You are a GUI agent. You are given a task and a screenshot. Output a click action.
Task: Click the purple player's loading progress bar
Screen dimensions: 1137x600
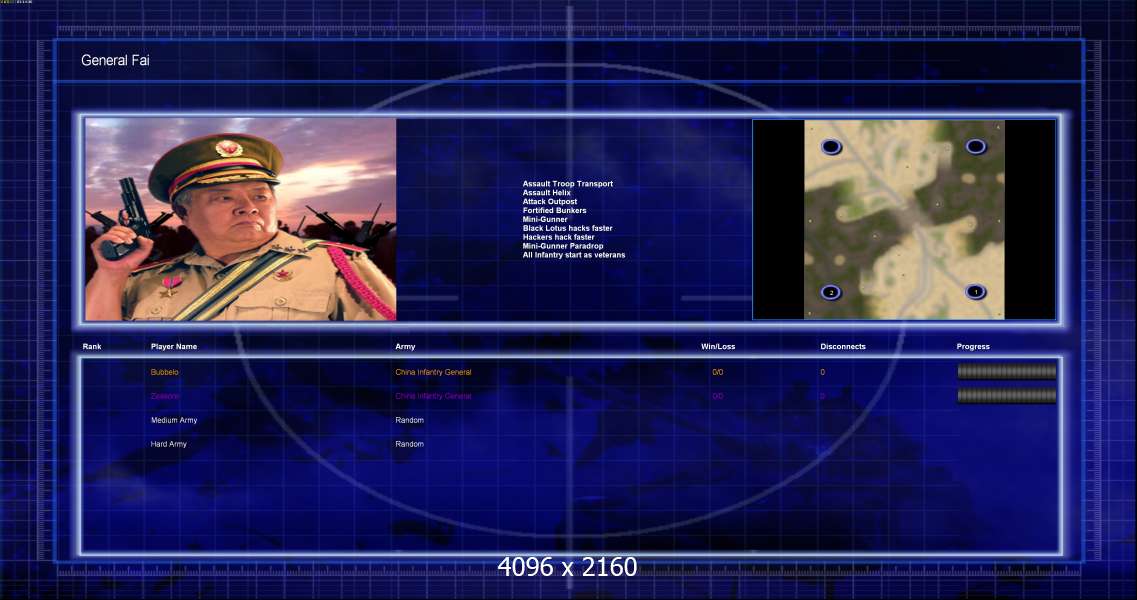[1006, 395]
